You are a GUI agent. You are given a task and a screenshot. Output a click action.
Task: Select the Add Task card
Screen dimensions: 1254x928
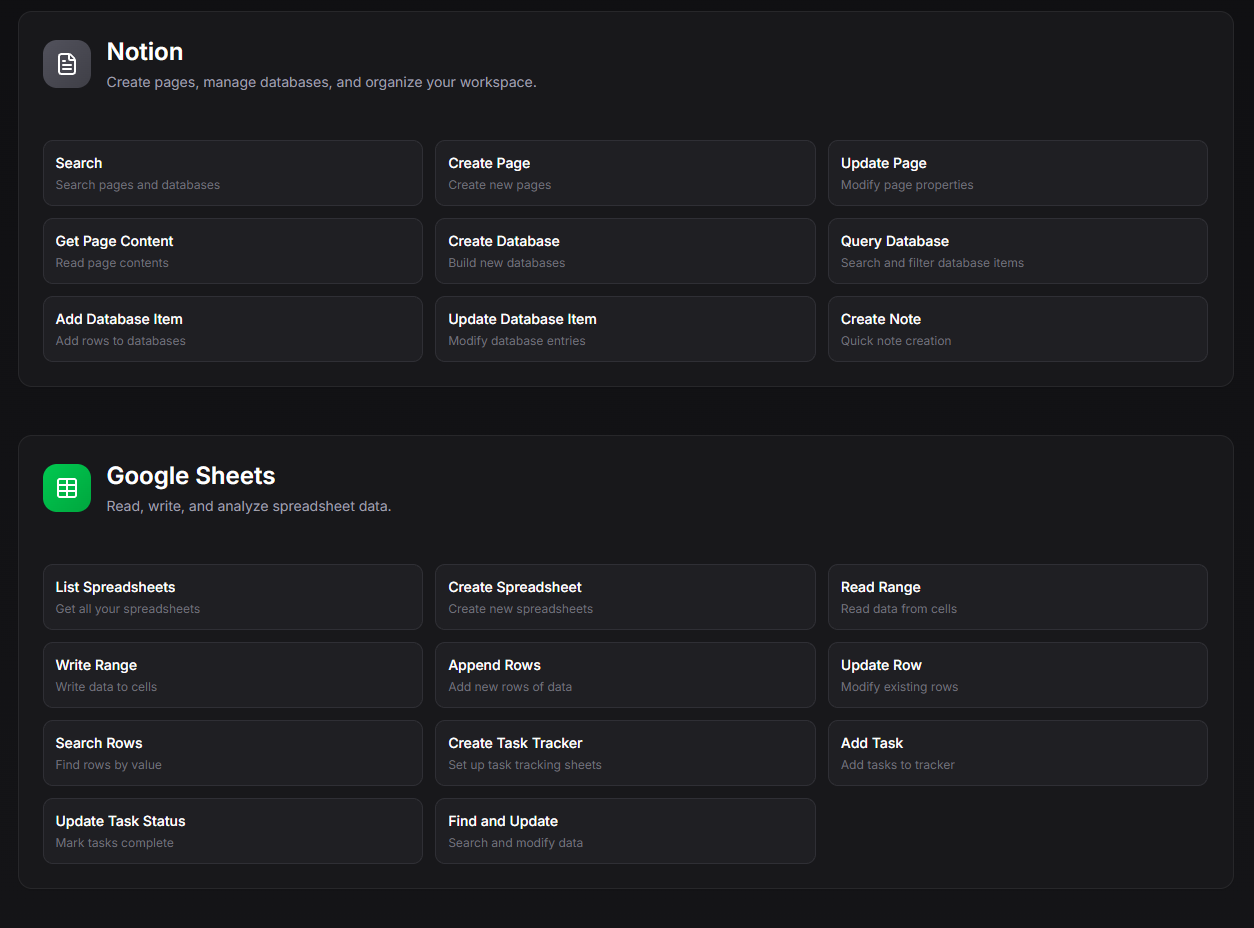coord(1018,753)
